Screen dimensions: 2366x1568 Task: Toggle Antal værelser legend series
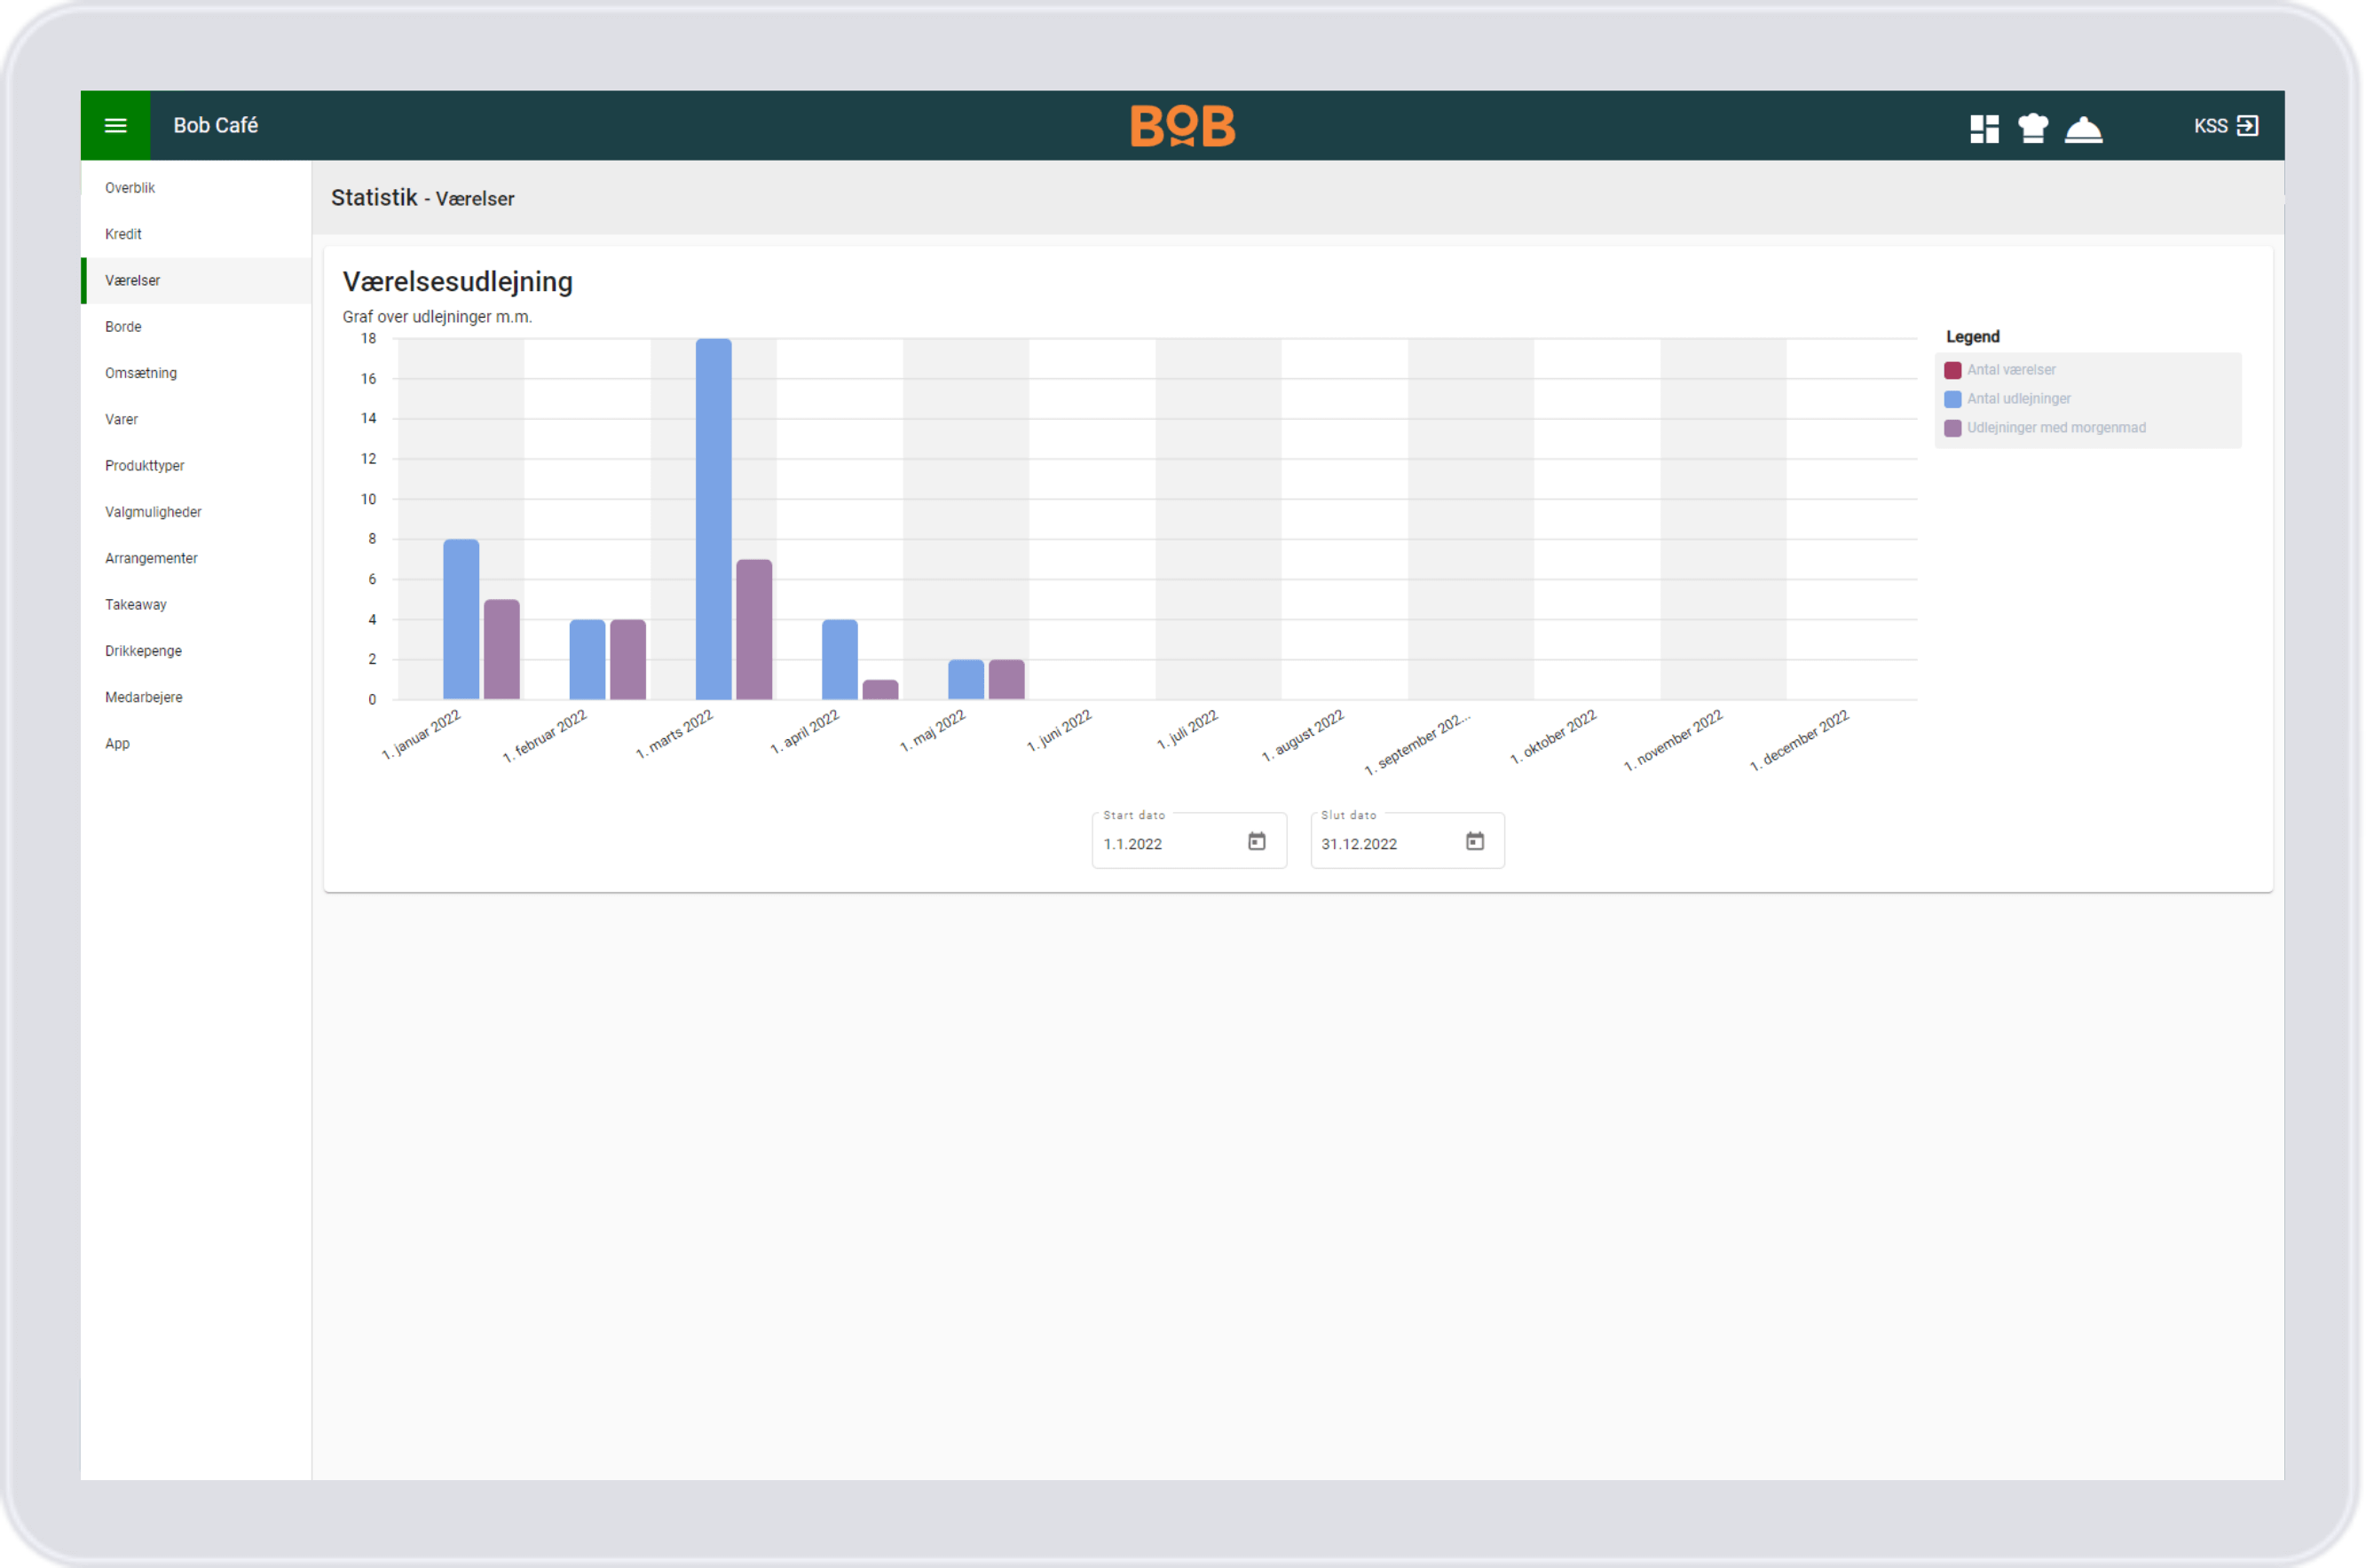2011,370
